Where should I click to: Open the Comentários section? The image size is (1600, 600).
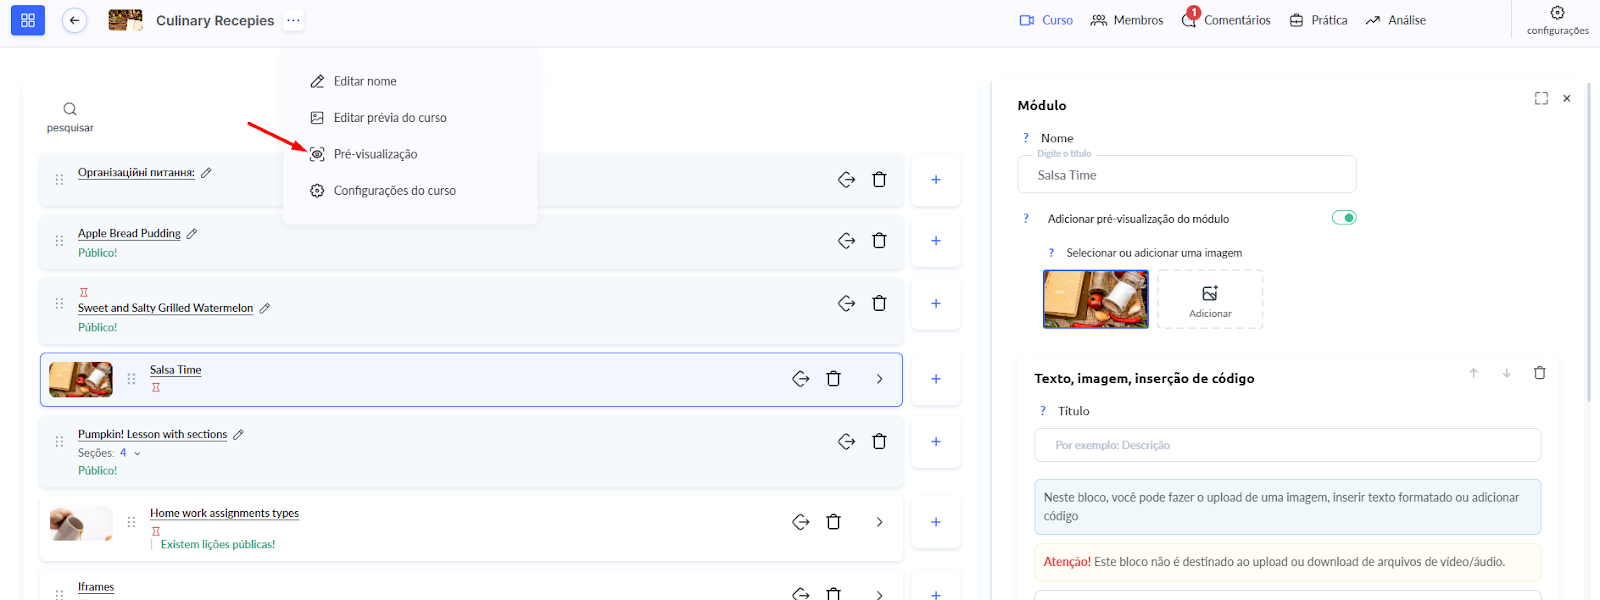pos(1227,20)
